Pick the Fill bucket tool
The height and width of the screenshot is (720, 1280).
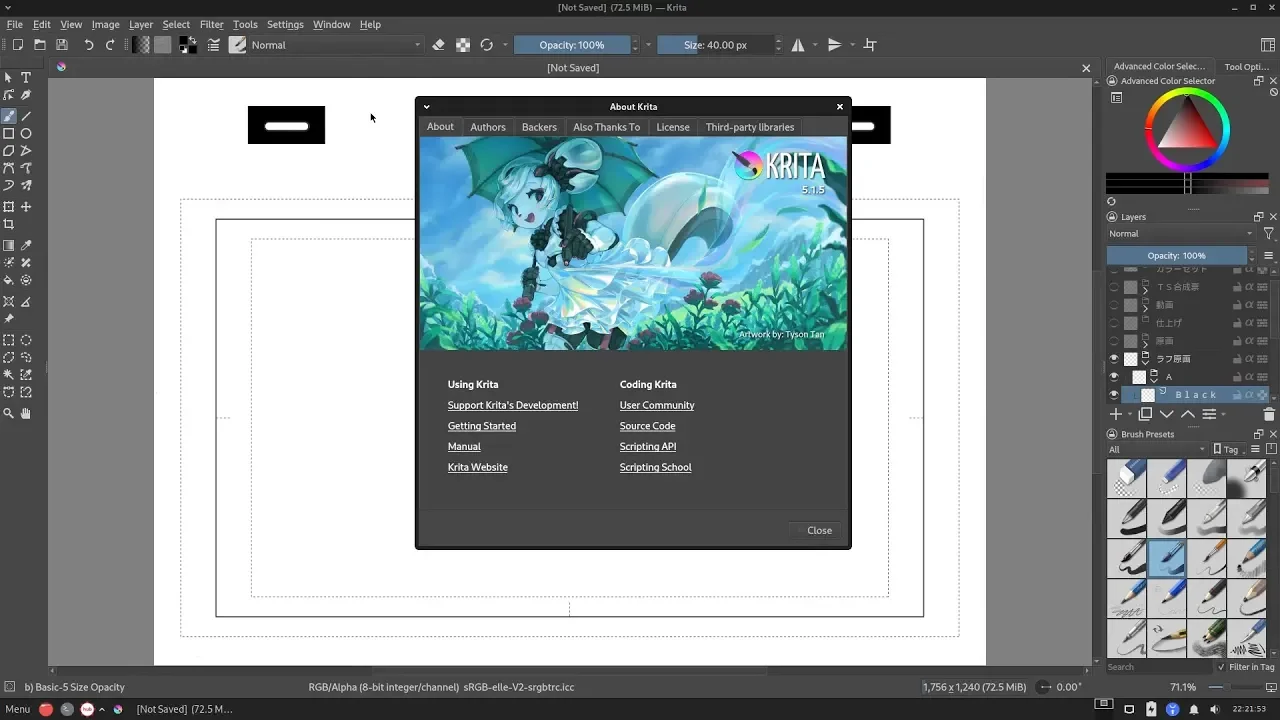click(9, 280)
